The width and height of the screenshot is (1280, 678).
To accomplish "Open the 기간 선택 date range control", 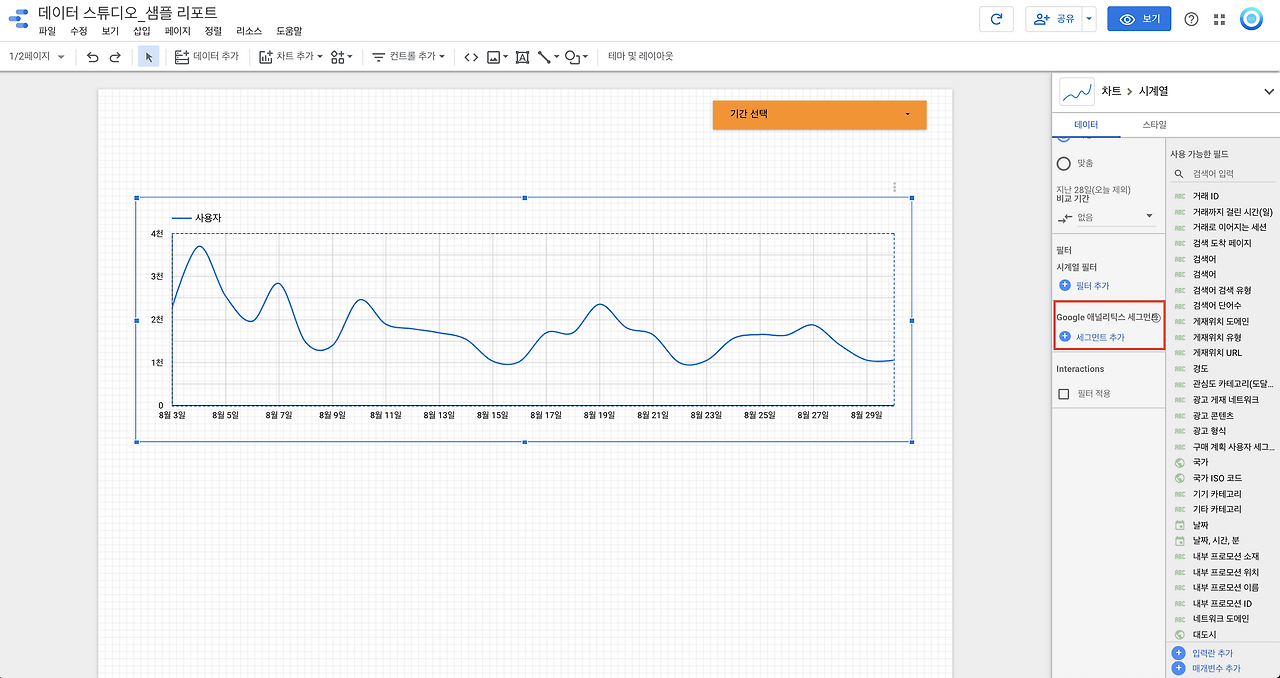I will pos(820,114).
